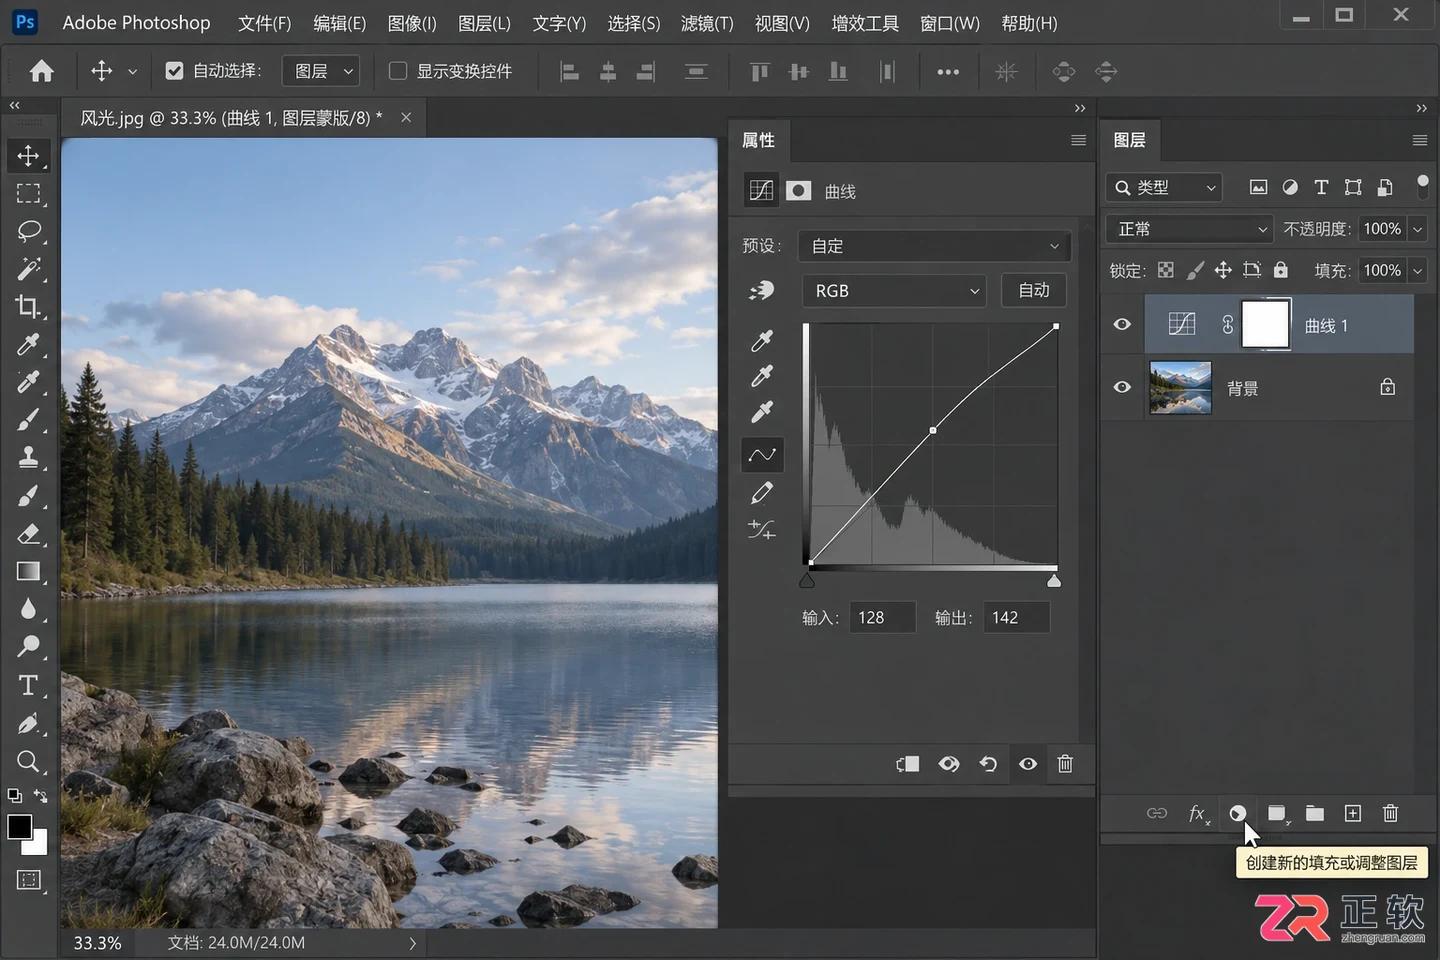This screenshot has width=1440, height=960.
Task: Toggle view previous state eye-arrow icon
Action: tap(948, 764)
